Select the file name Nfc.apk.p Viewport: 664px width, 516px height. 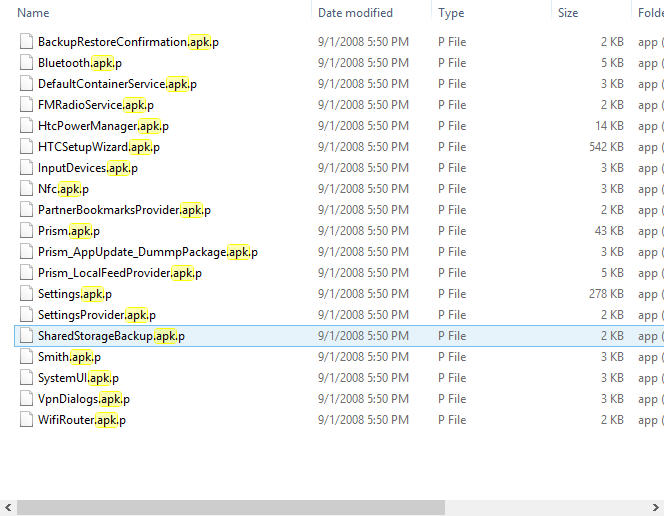tap(63, 189)
